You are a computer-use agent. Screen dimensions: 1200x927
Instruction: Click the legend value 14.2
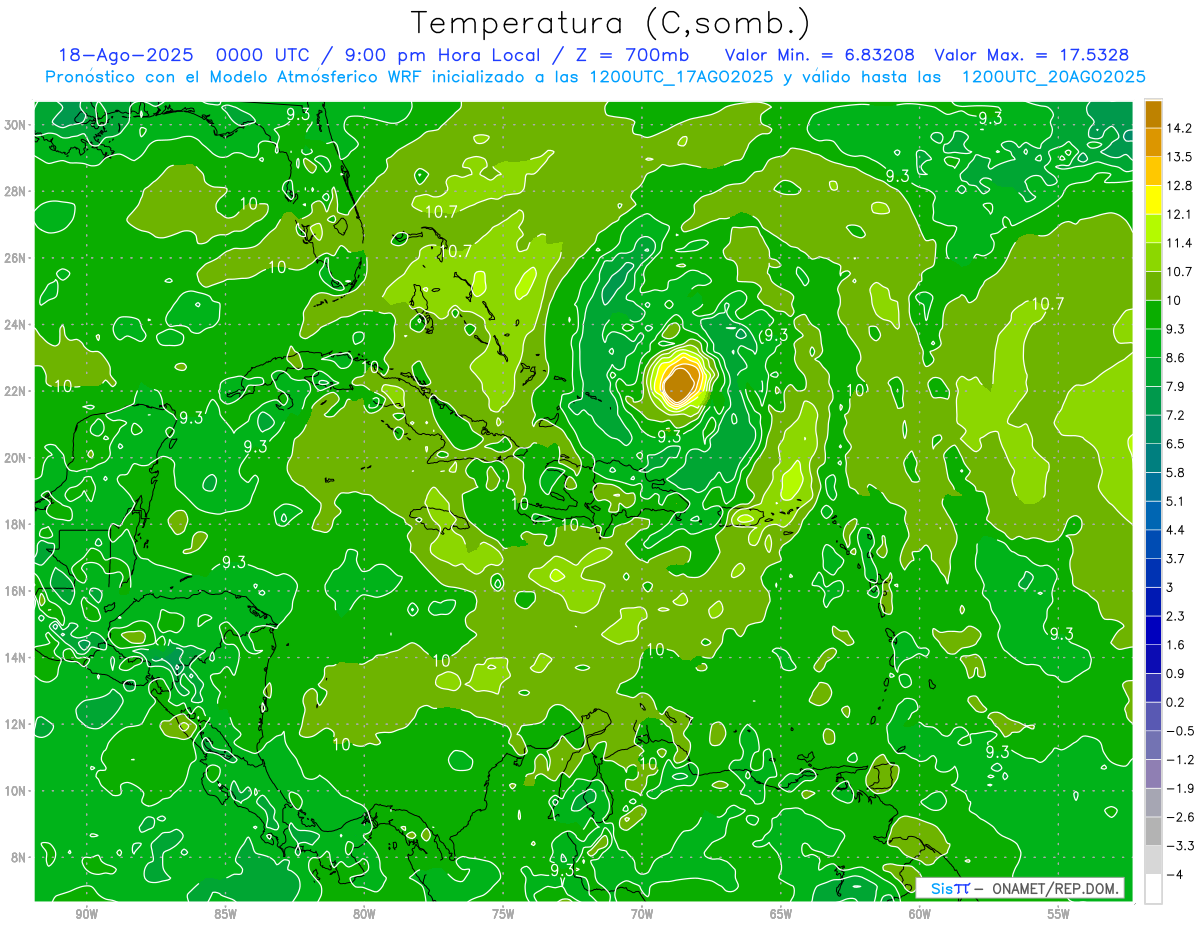click(1180, 128)
